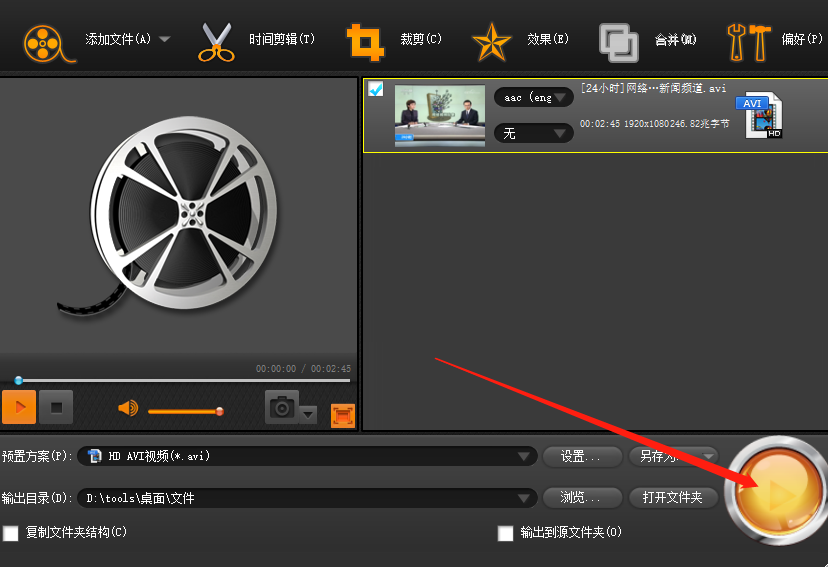Screen dimensions: 828x567
Task: Open the 无 subtitle dropdown
Action: (x=533, y=133)
